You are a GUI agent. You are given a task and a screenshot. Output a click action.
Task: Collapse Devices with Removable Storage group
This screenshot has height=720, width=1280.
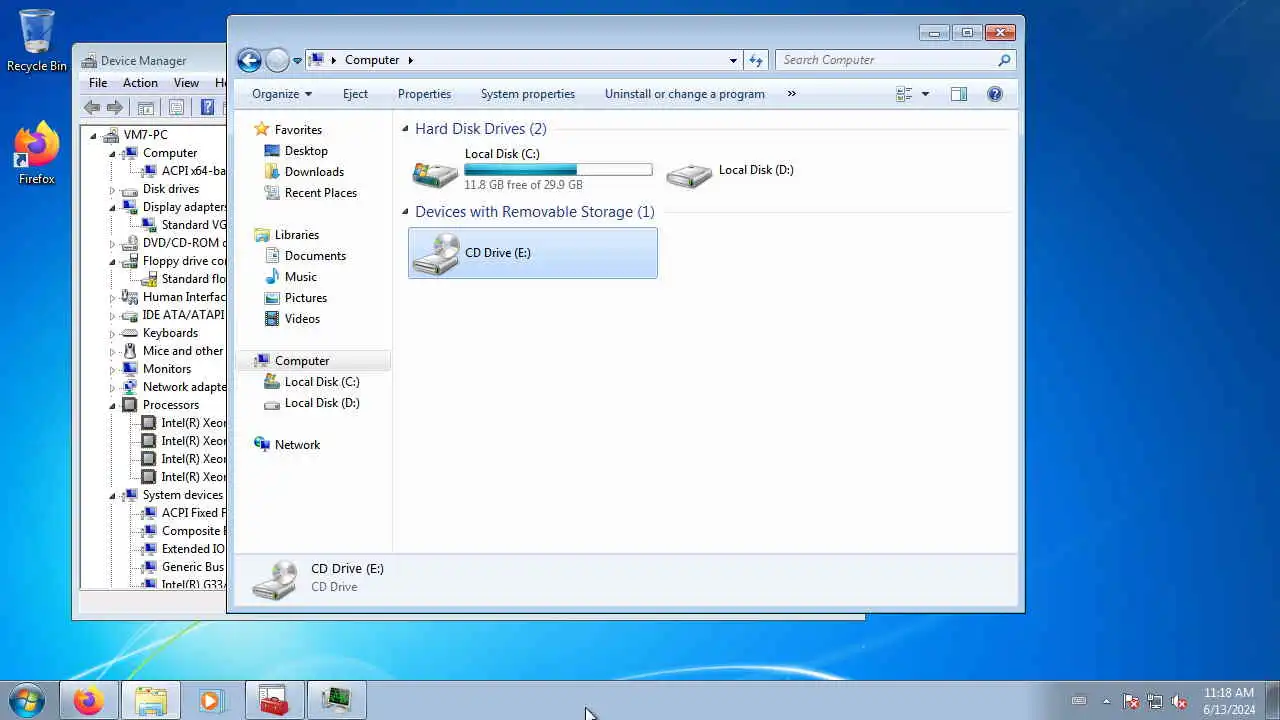pos(406,212)
